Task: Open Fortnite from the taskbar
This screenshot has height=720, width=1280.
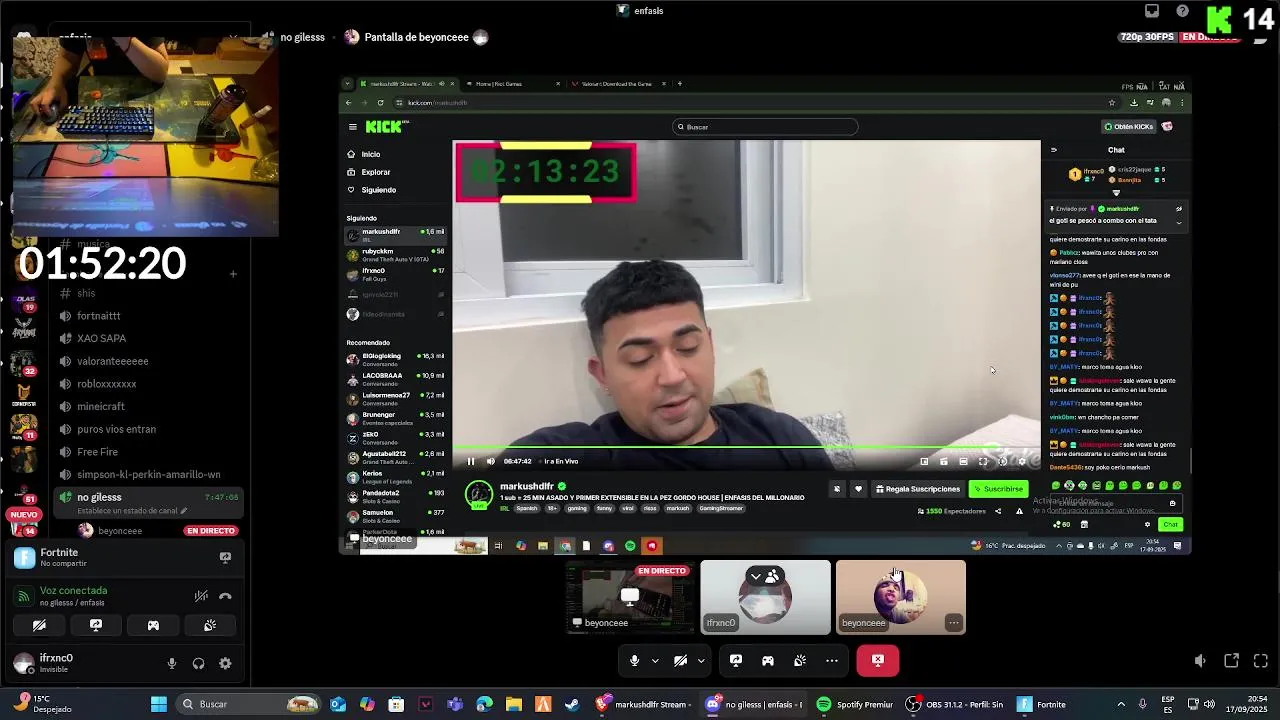Action: pos(1042,704)
